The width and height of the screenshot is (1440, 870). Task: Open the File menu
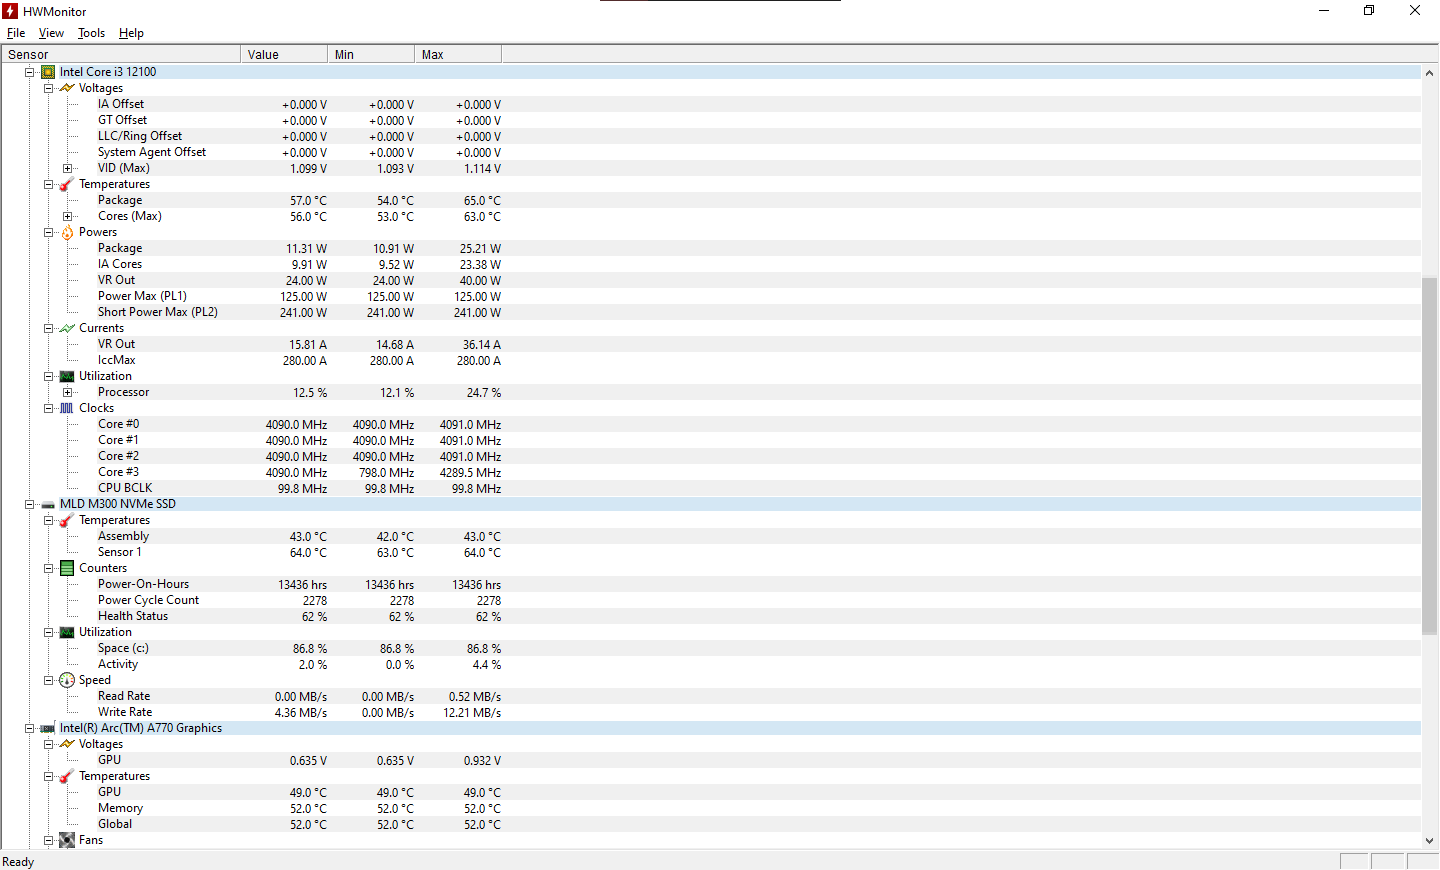point(16,33)
